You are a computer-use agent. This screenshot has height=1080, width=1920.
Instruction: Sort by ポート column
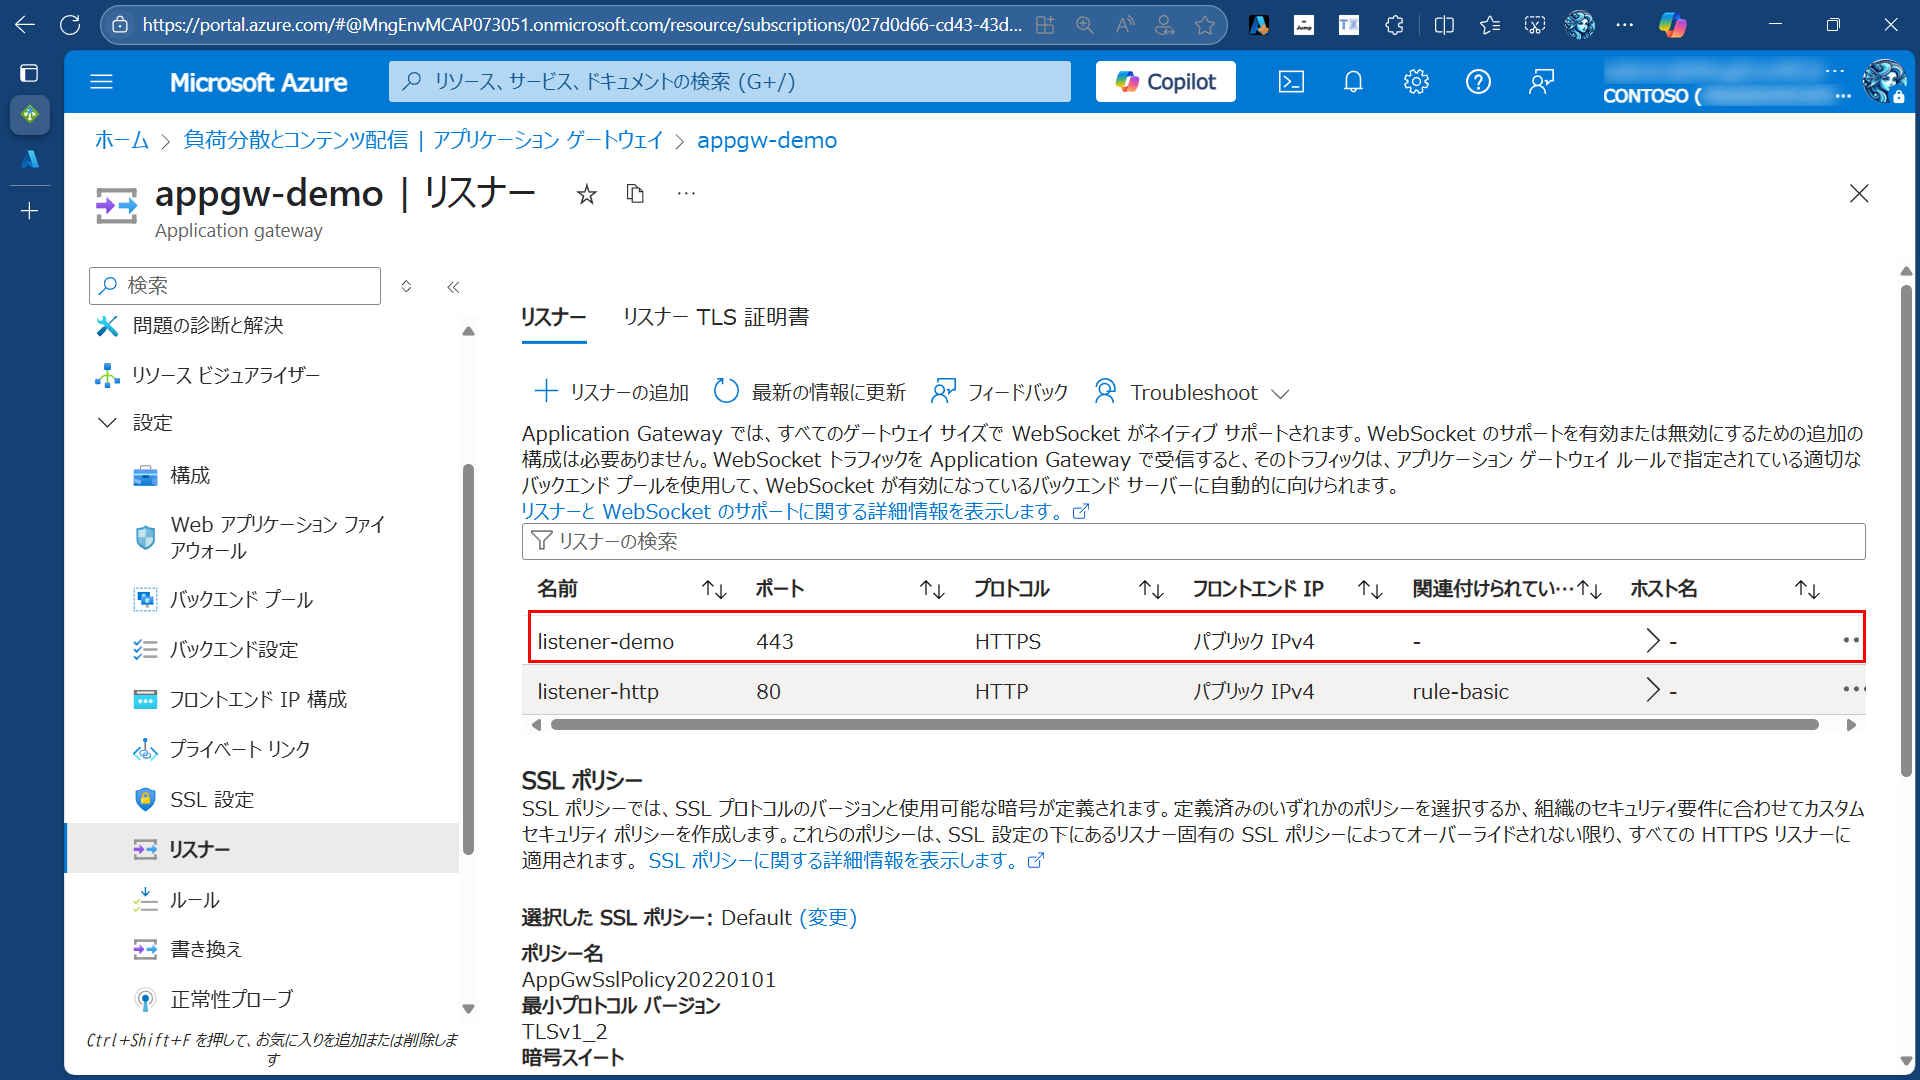pyautogui.click(x=932, y=590)
